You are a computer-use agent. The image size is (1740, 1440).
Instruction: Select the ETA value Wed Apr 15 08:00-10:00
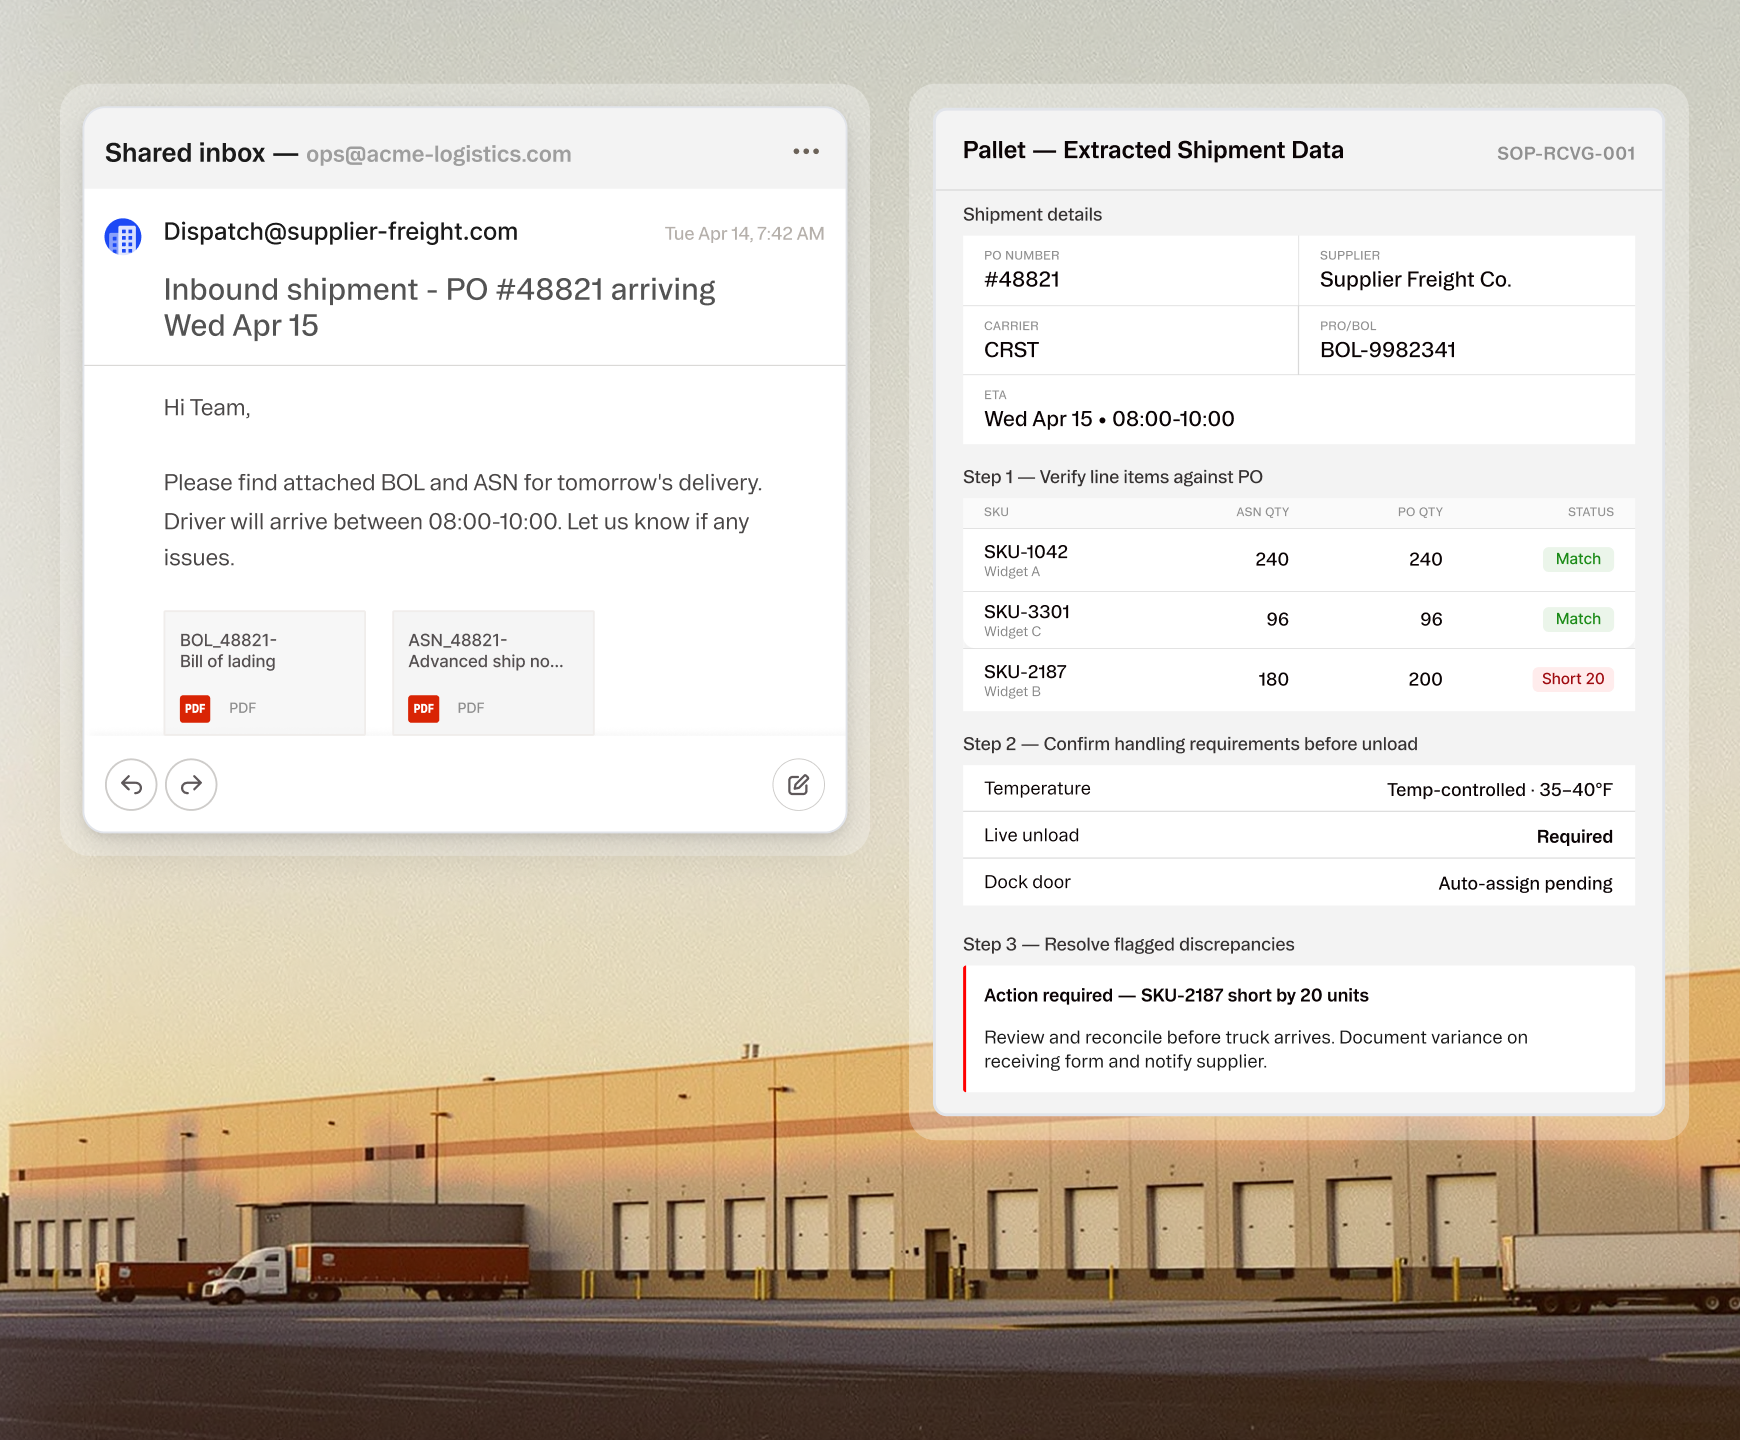point(1109,419)
